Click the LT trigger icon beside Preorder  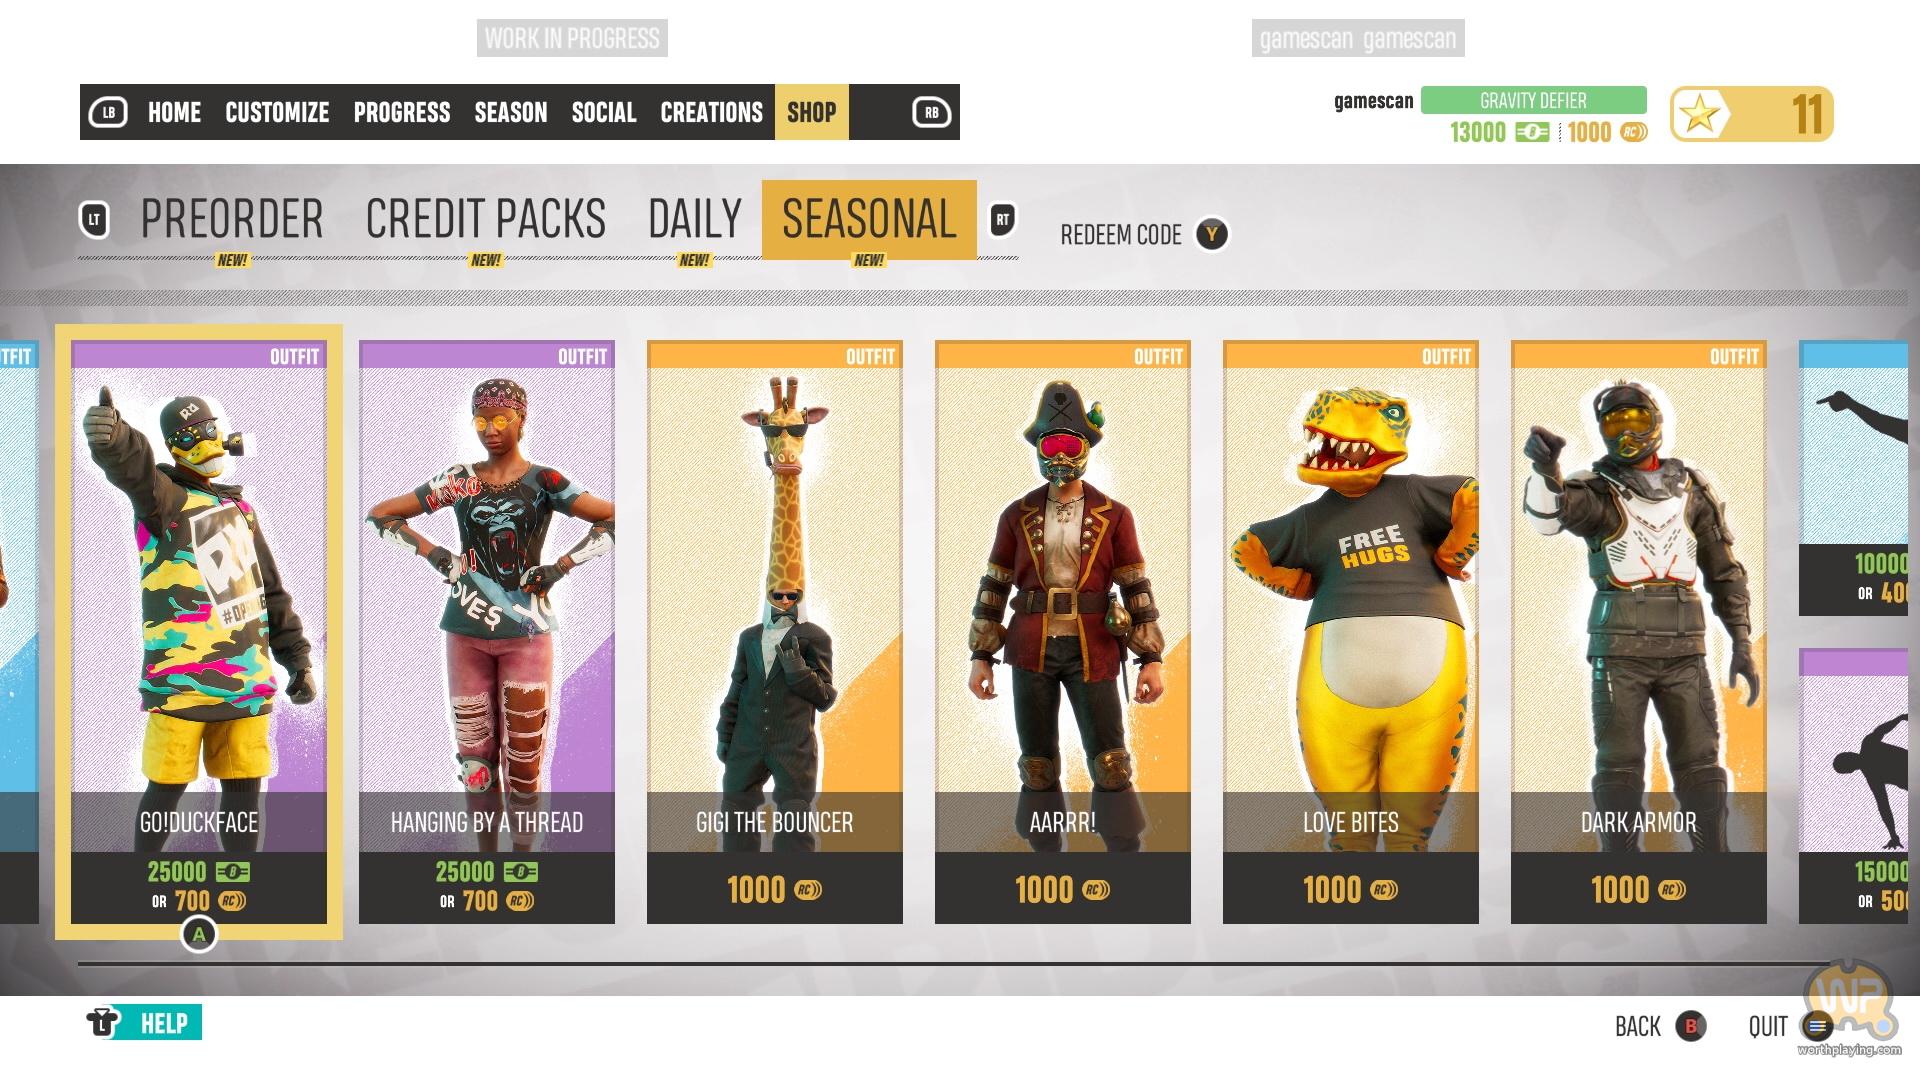[x=95, y=220]
